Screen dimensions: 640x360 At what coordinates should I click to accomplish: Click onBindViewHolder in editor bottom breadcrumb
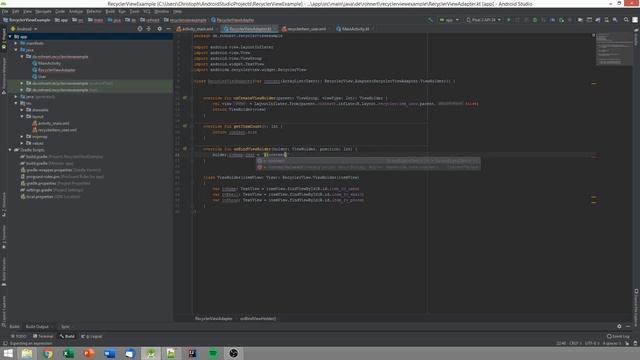[258, 318]
